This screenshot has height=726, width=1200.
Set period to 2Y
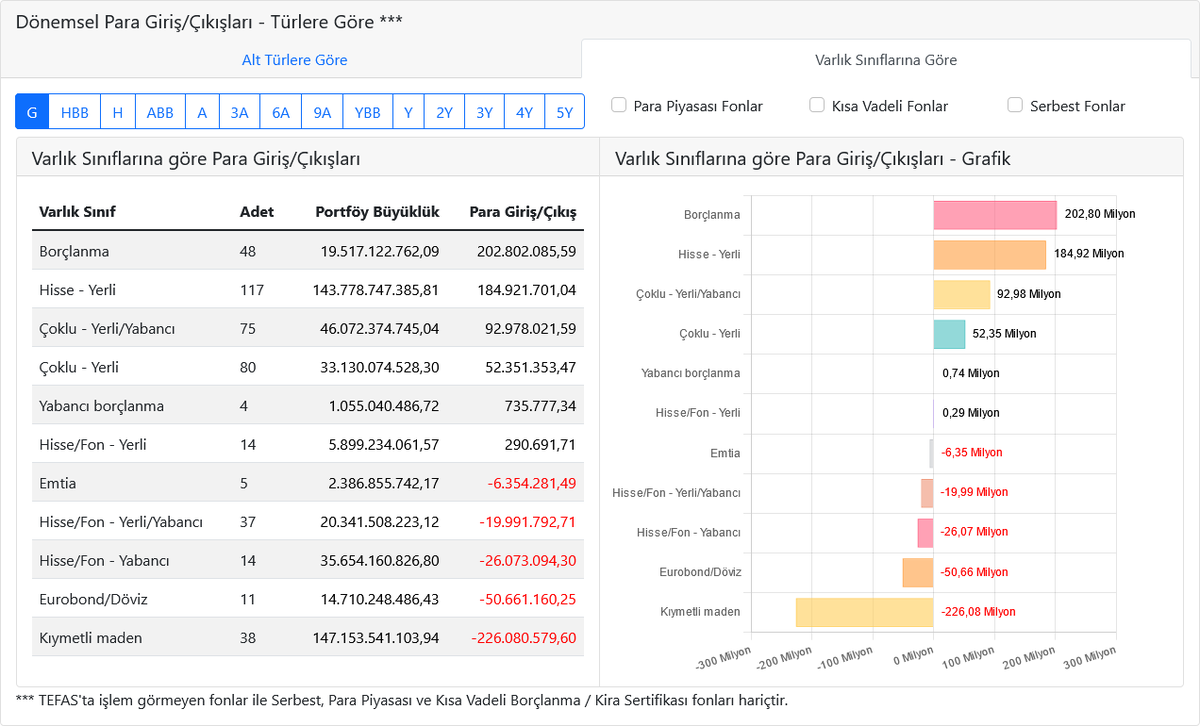pos(444,112)
